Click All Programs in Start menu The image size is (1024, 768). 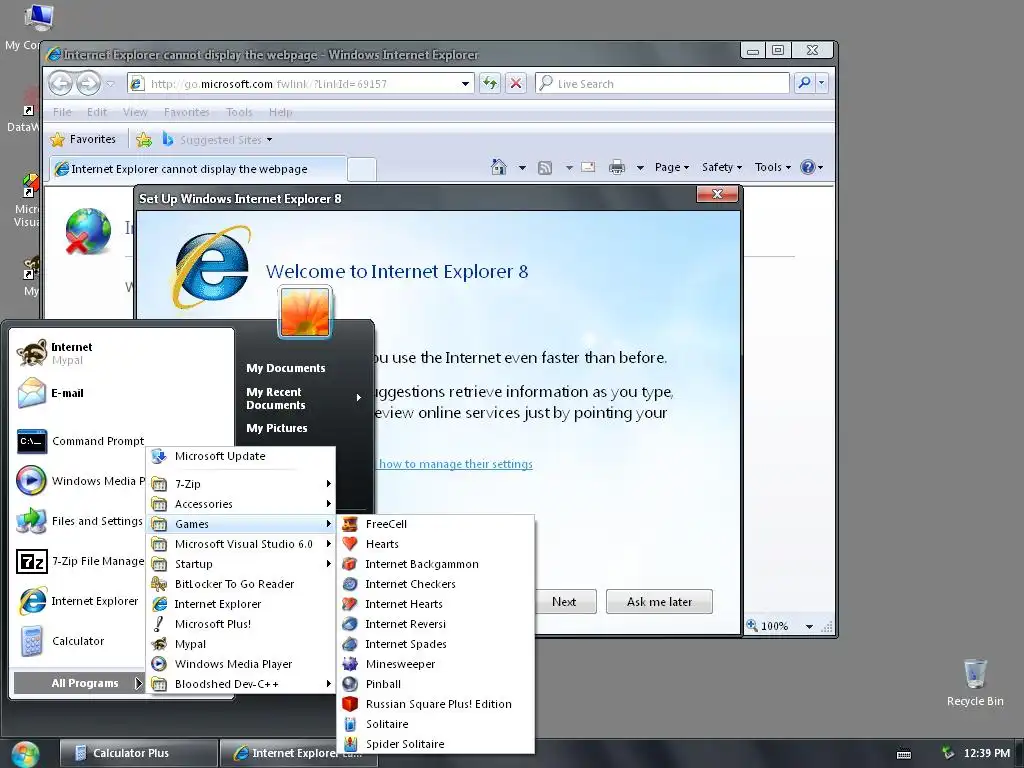click(79, 683)
